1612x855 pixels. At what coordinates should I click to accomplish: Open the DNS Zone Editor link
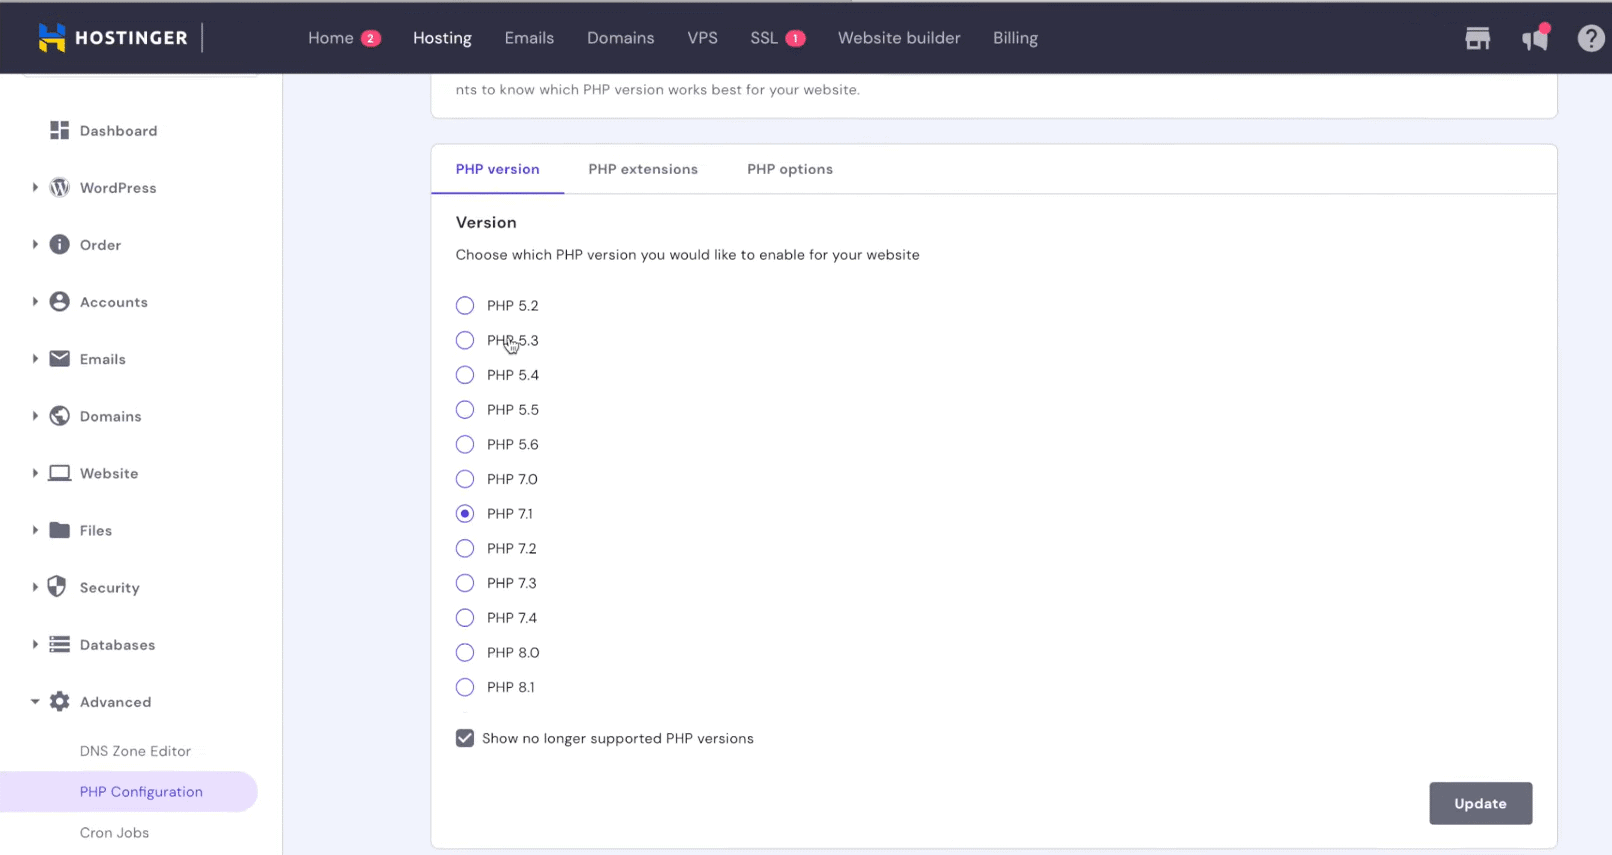(135, 751)
